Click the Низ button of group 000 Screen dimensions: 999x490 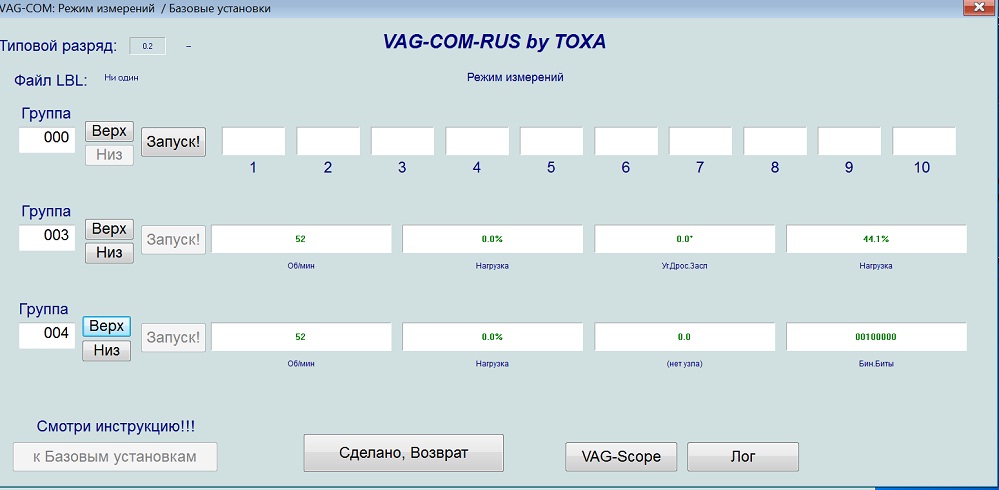pos(110,155)
